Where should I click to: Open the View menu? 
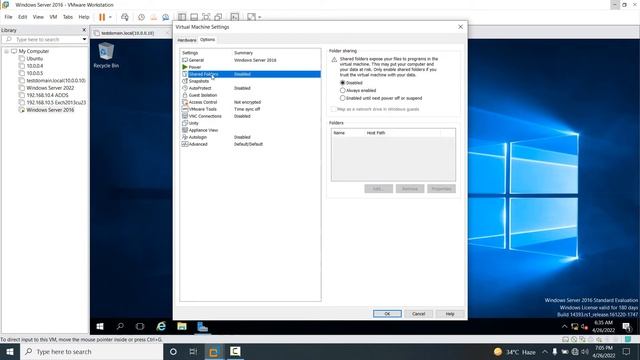coord(38,17)
